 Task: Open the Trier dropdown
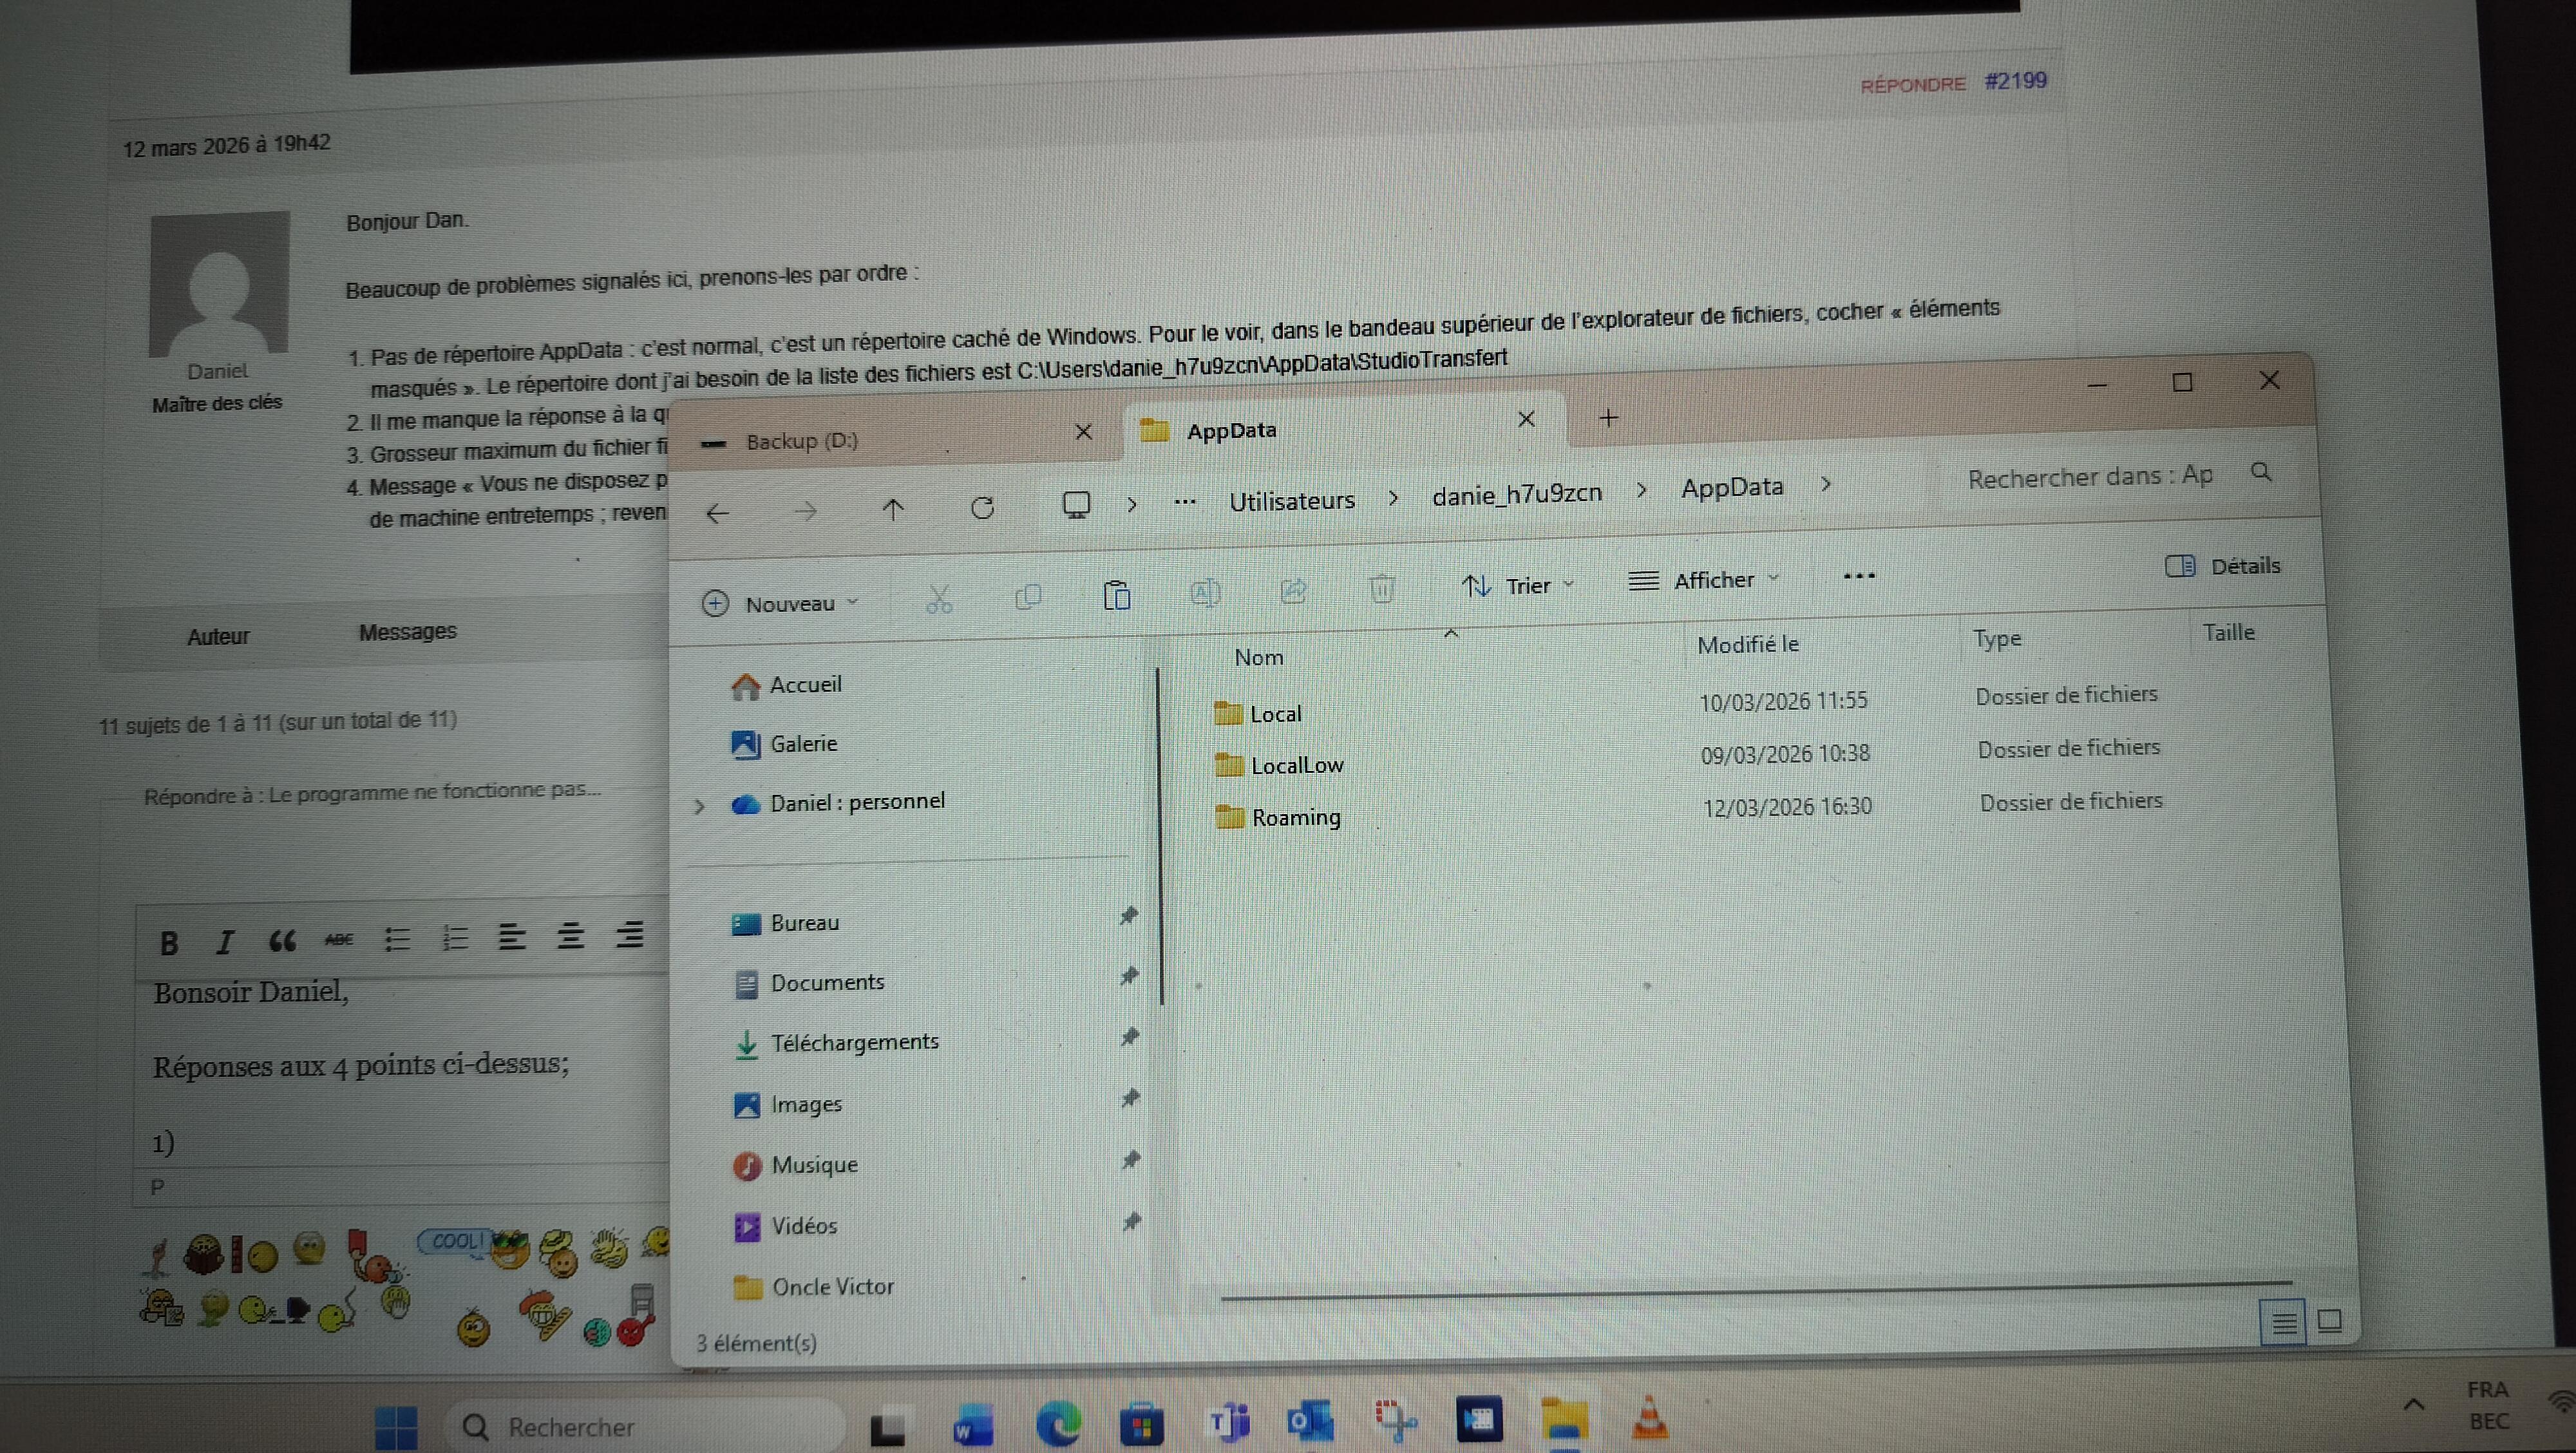click(x=1528, y=585)
